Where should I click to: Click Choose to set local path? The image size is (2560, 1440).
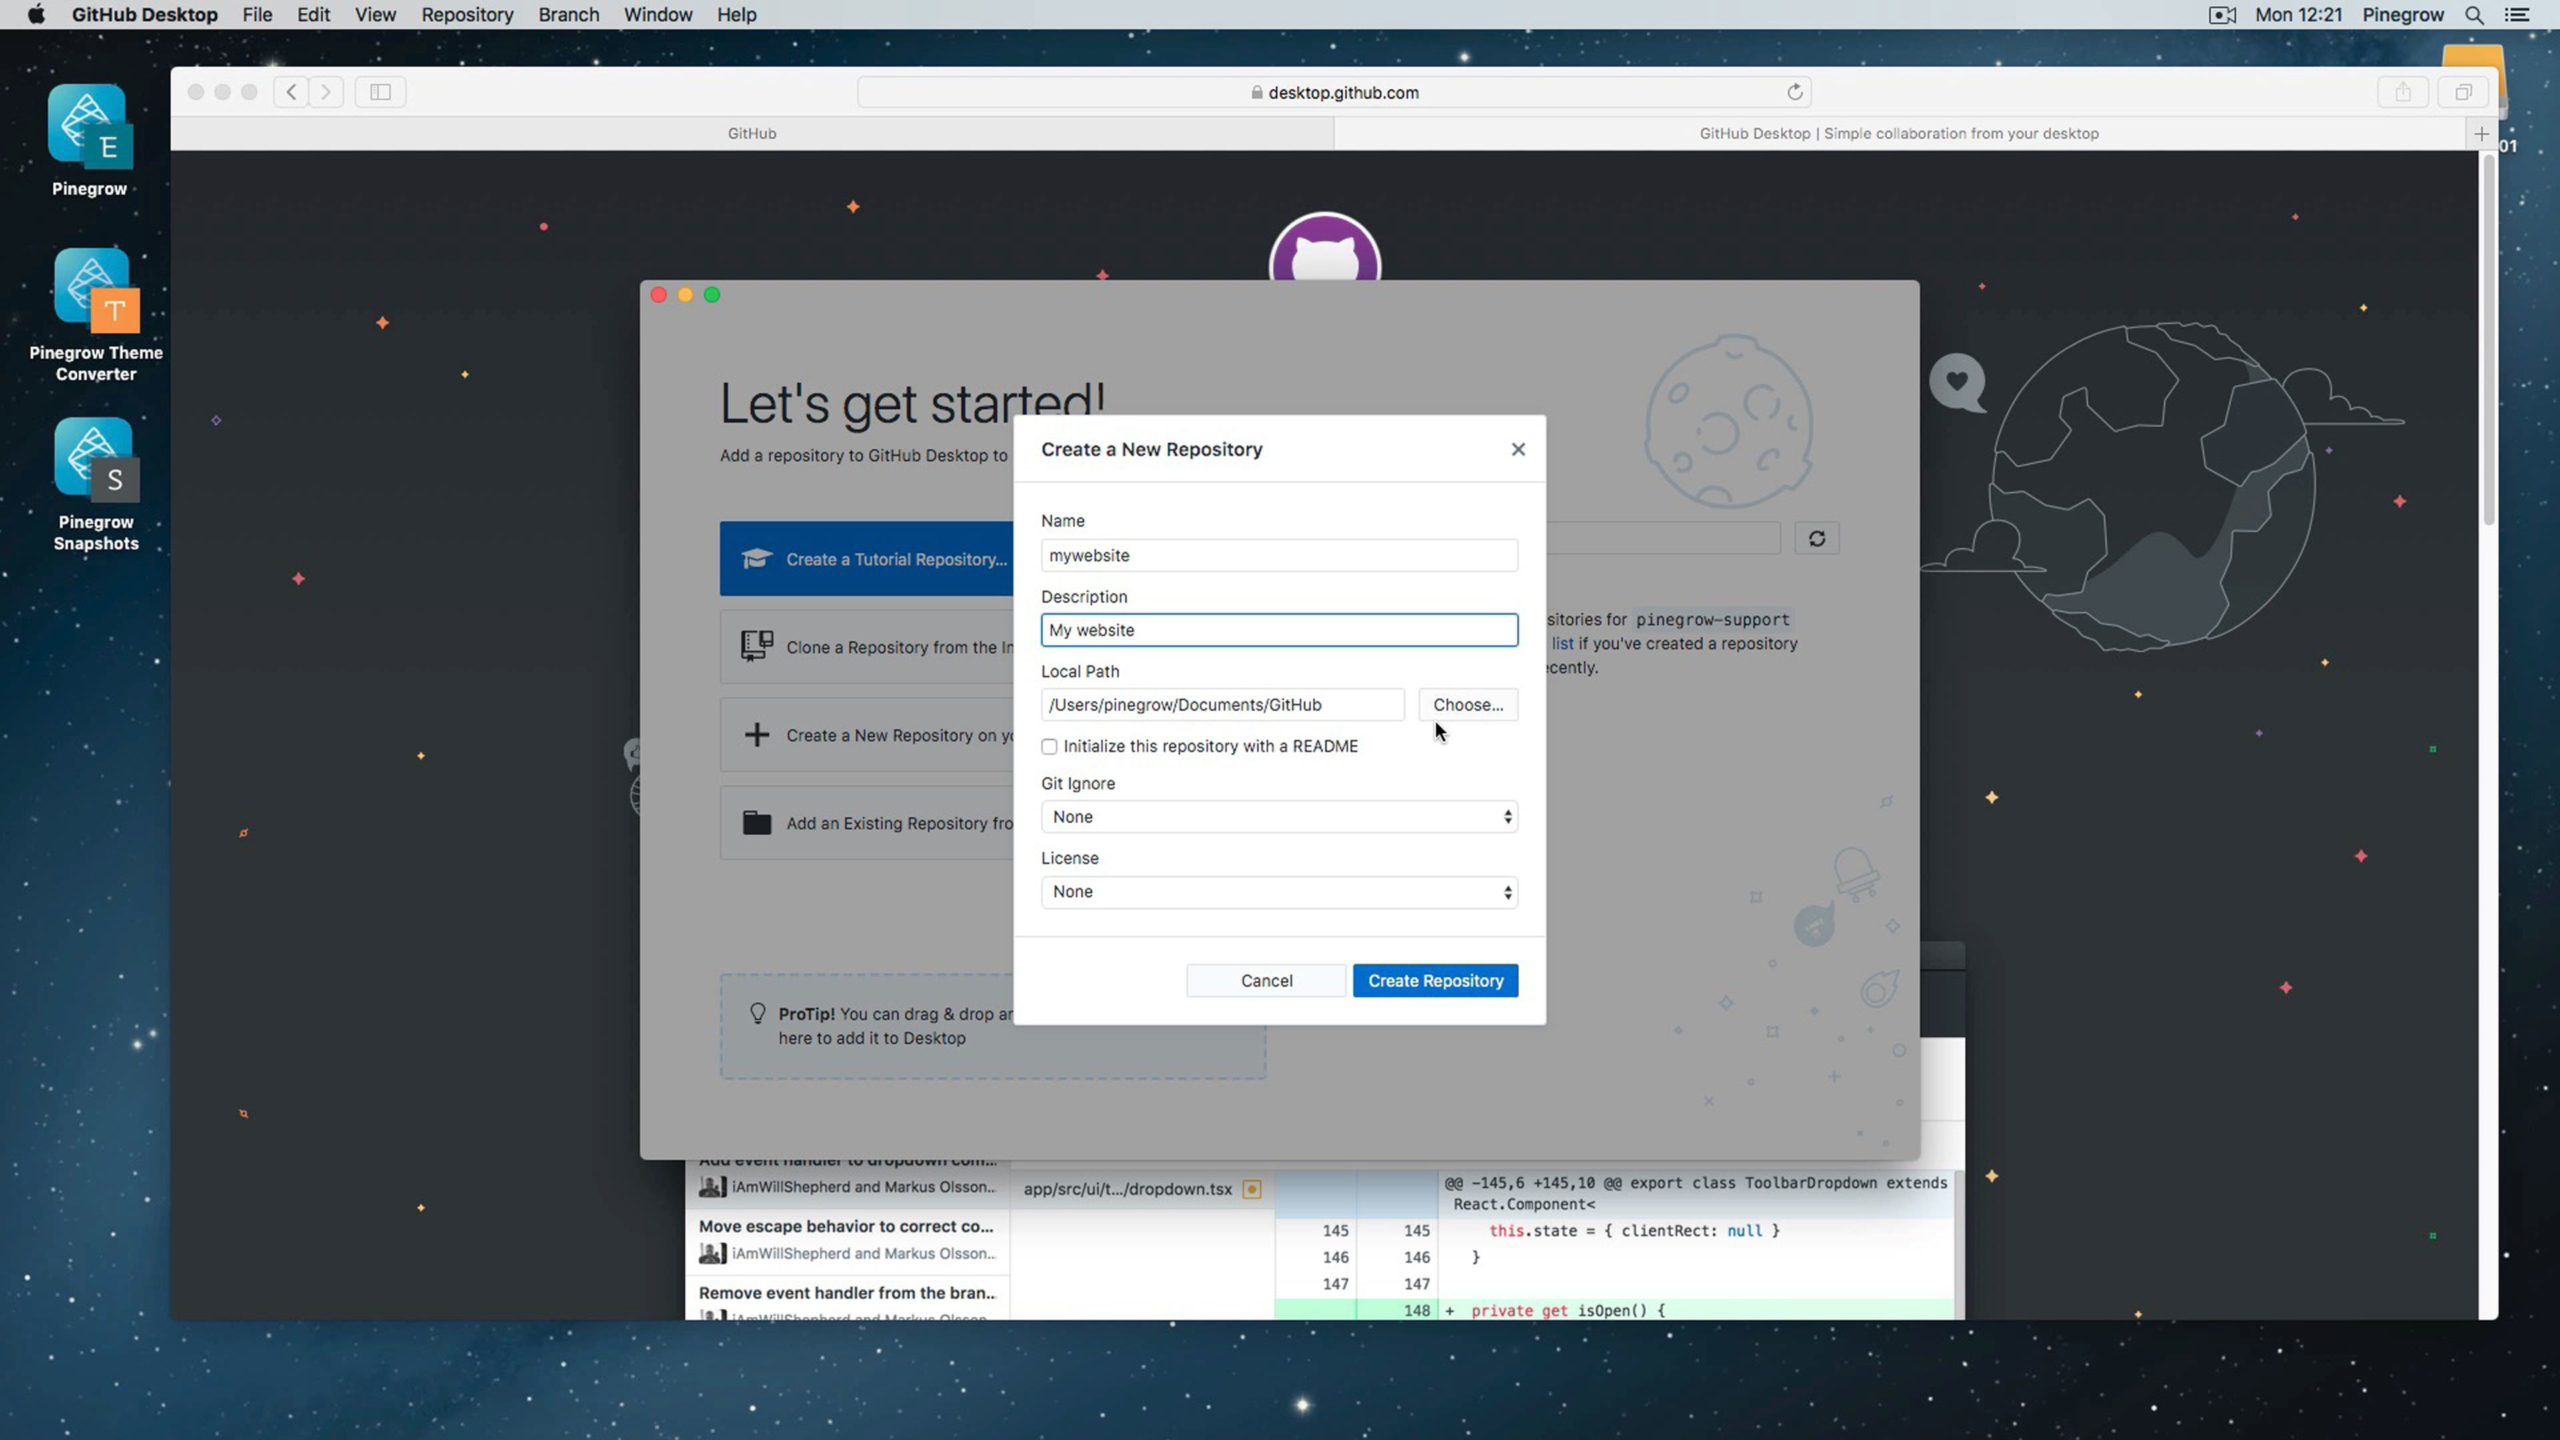(x=1466, y=703)
